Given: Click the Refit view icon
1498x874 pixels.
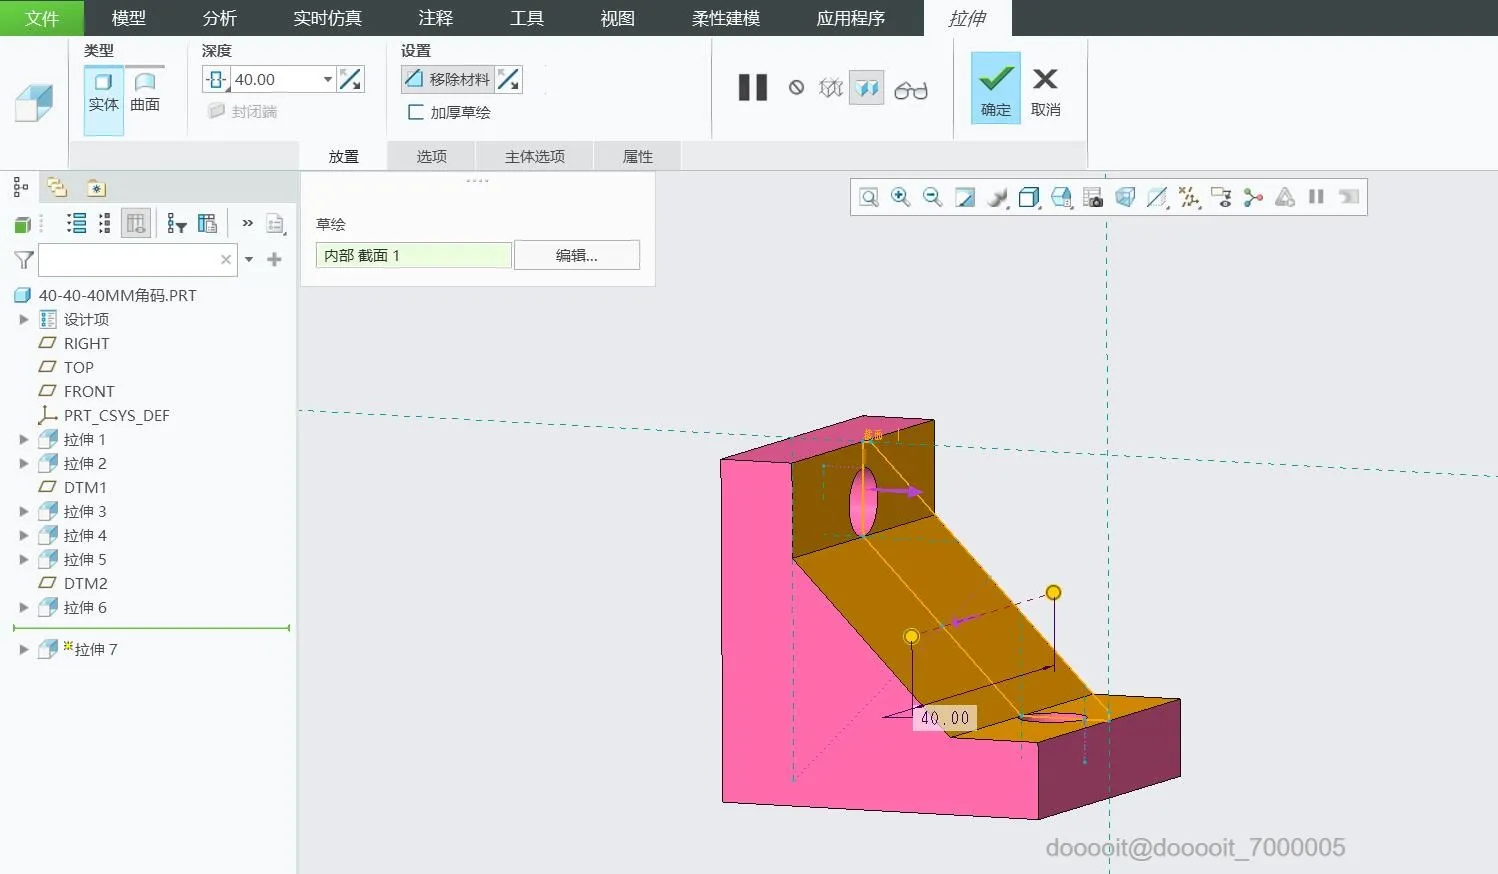Looking at the screenshot, I should [868, 197].
